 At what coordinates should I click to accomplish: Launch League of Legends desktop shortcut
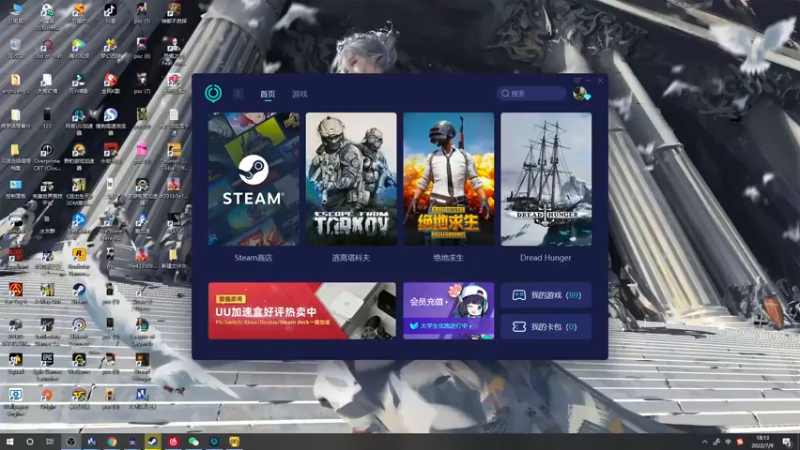tap(142, 332)
